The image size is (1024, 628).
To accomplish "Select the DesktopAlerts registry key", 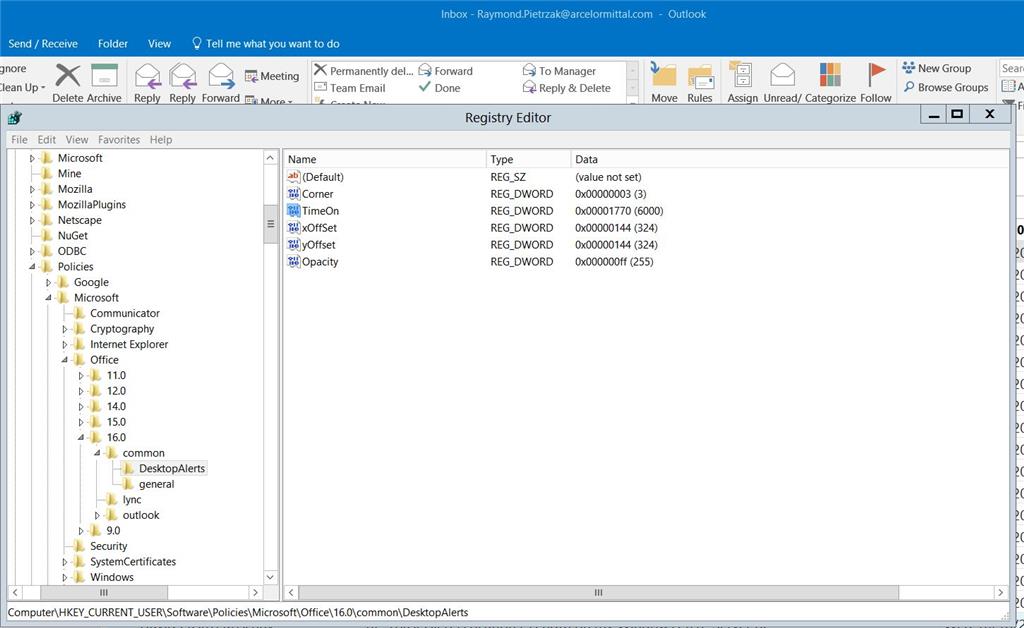I will [x=172, y=469].
